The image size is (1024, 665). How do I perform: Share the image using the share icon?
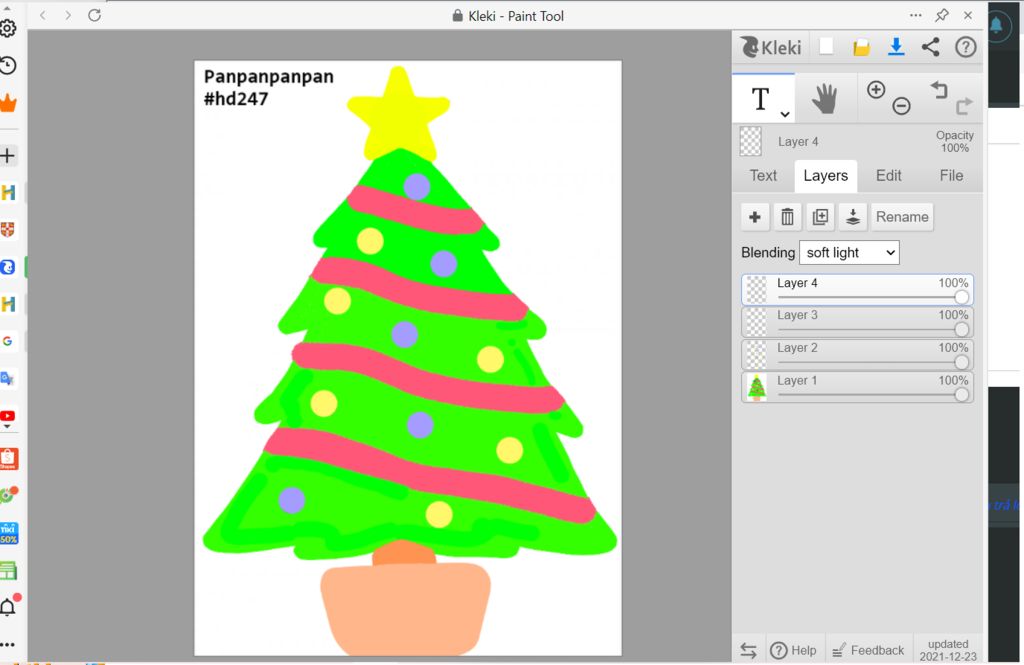(x=931, y=46)
